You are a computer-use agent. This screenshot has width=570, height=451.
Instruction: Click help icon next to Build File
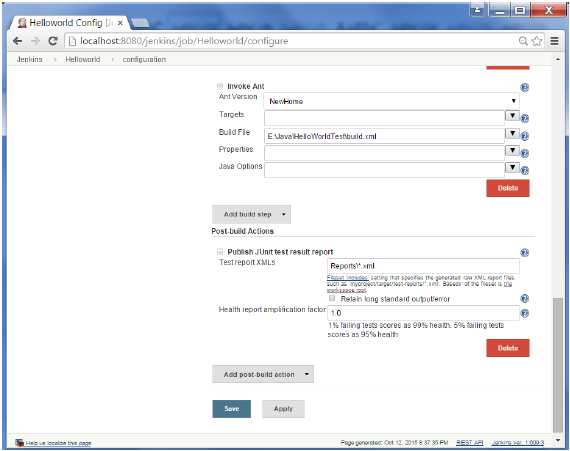pos(524,136)
